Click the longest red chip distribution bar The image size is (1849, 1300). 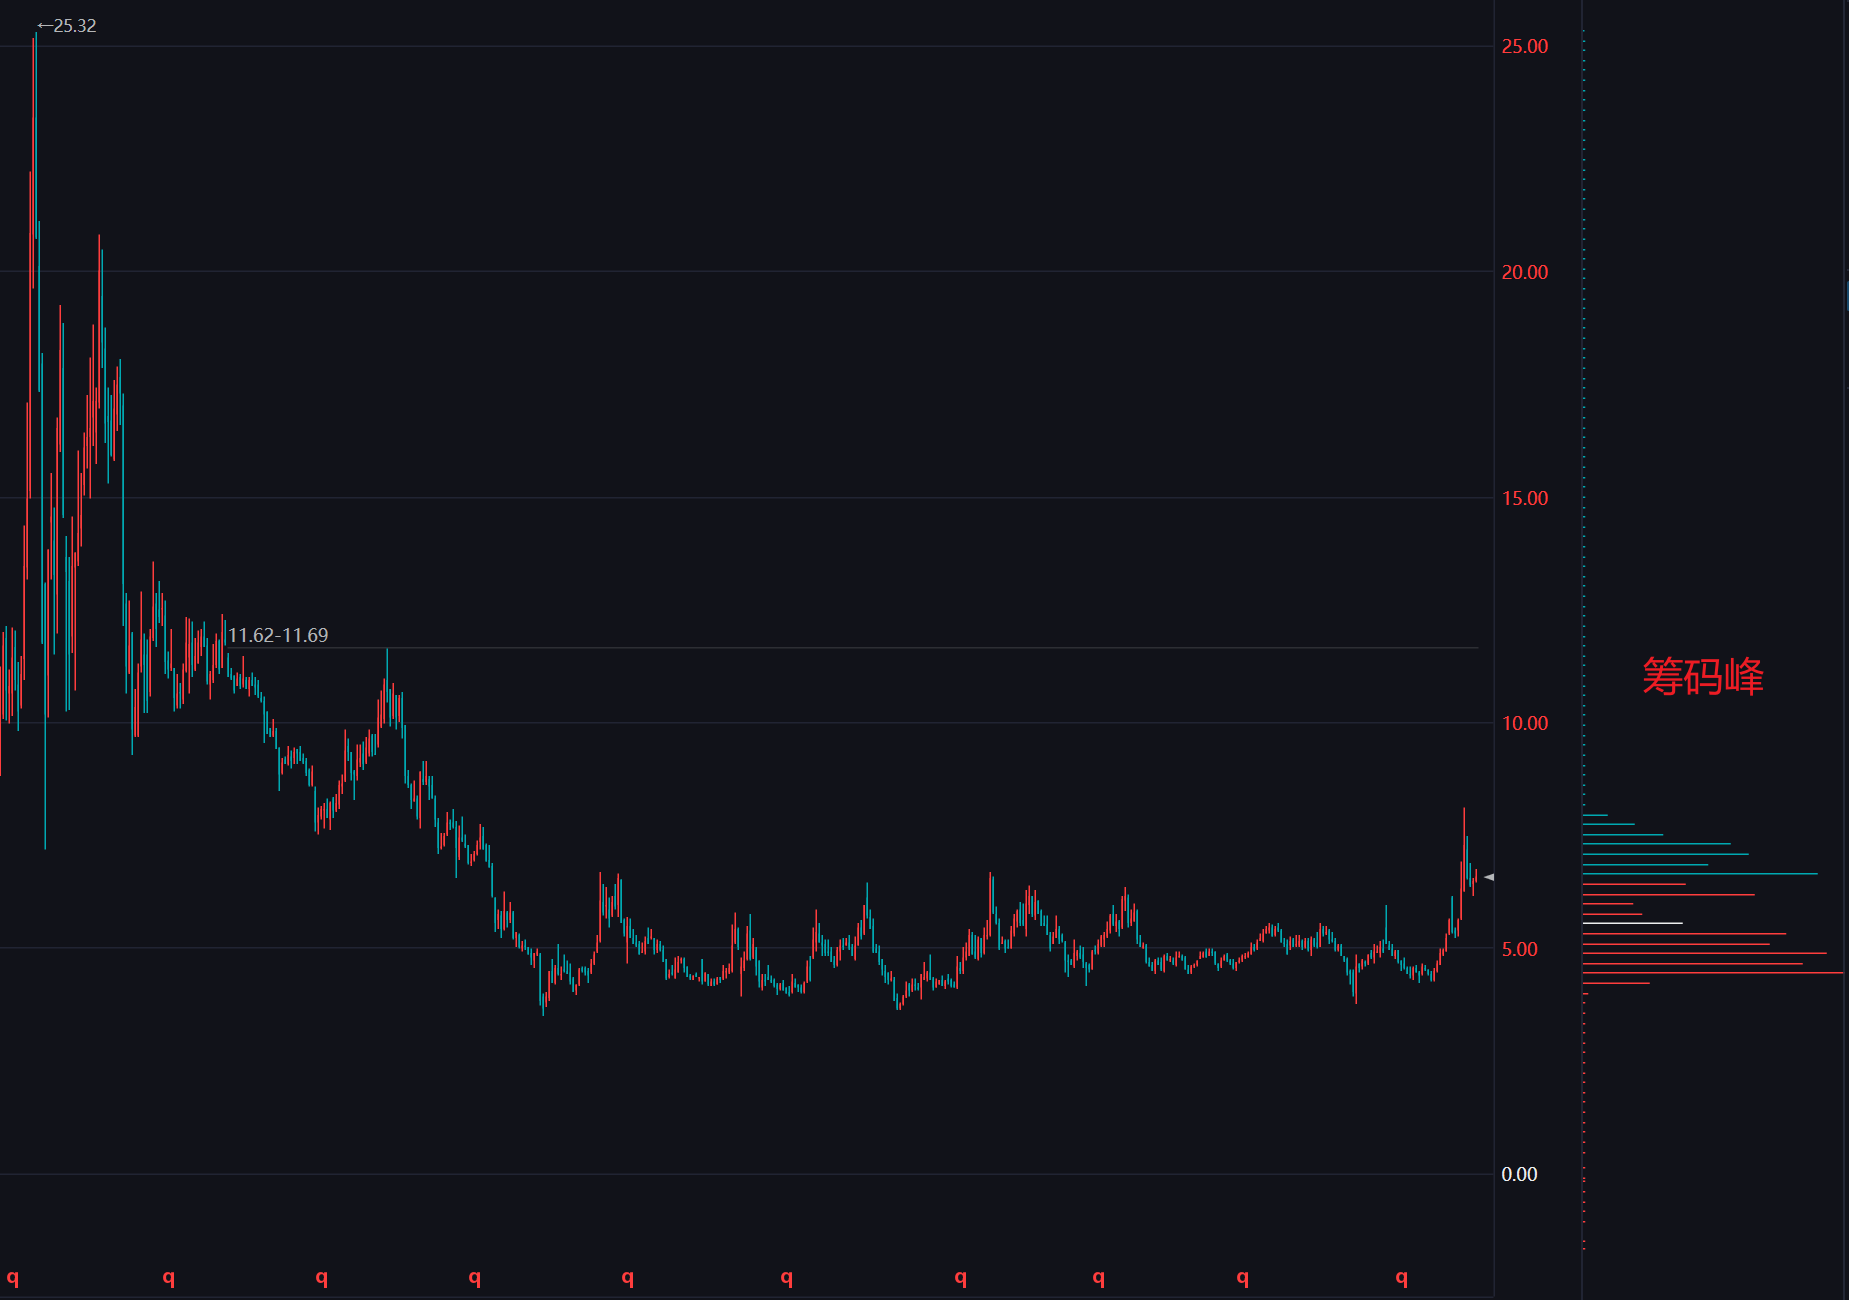click(1713, 972)
